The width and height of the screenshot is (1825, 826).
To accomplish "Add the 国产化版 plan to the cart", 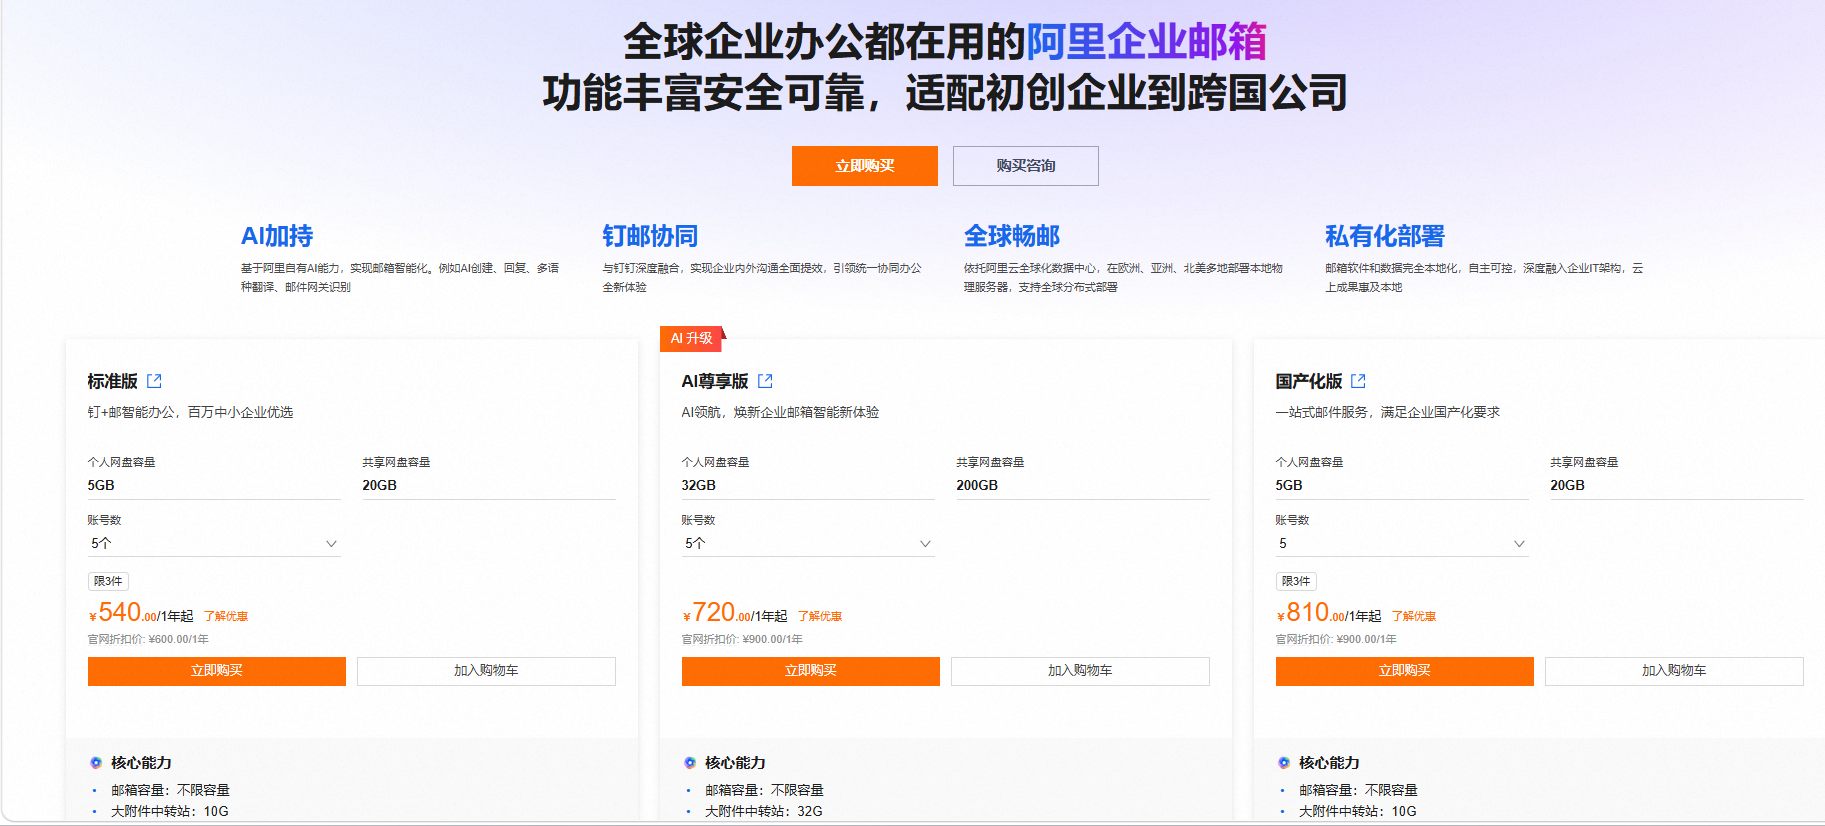I will tap(1674, 671).
